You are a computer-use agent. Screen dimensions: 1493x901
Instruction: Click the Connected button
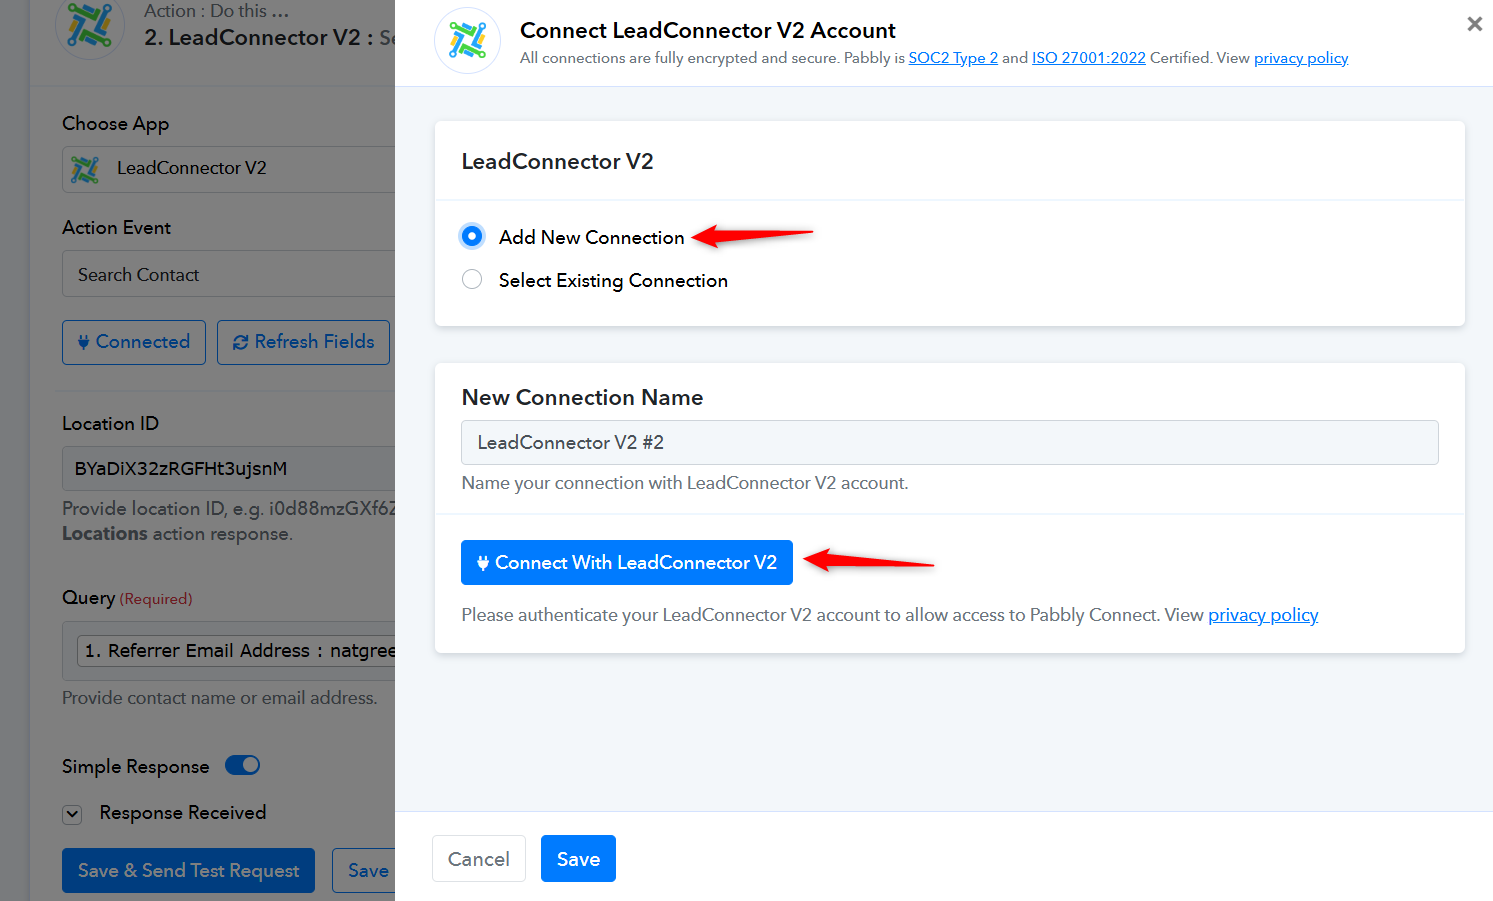[134, 342]
